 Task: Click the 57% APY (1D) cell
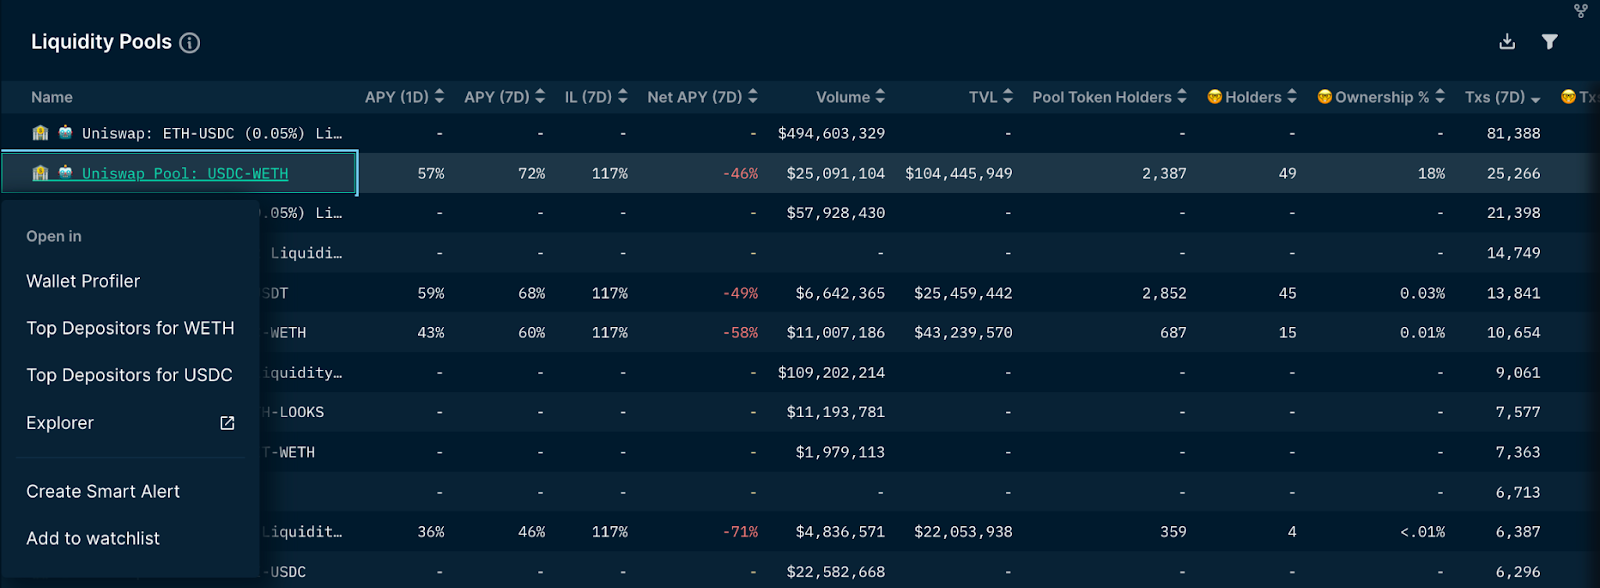tap(431, 173)
